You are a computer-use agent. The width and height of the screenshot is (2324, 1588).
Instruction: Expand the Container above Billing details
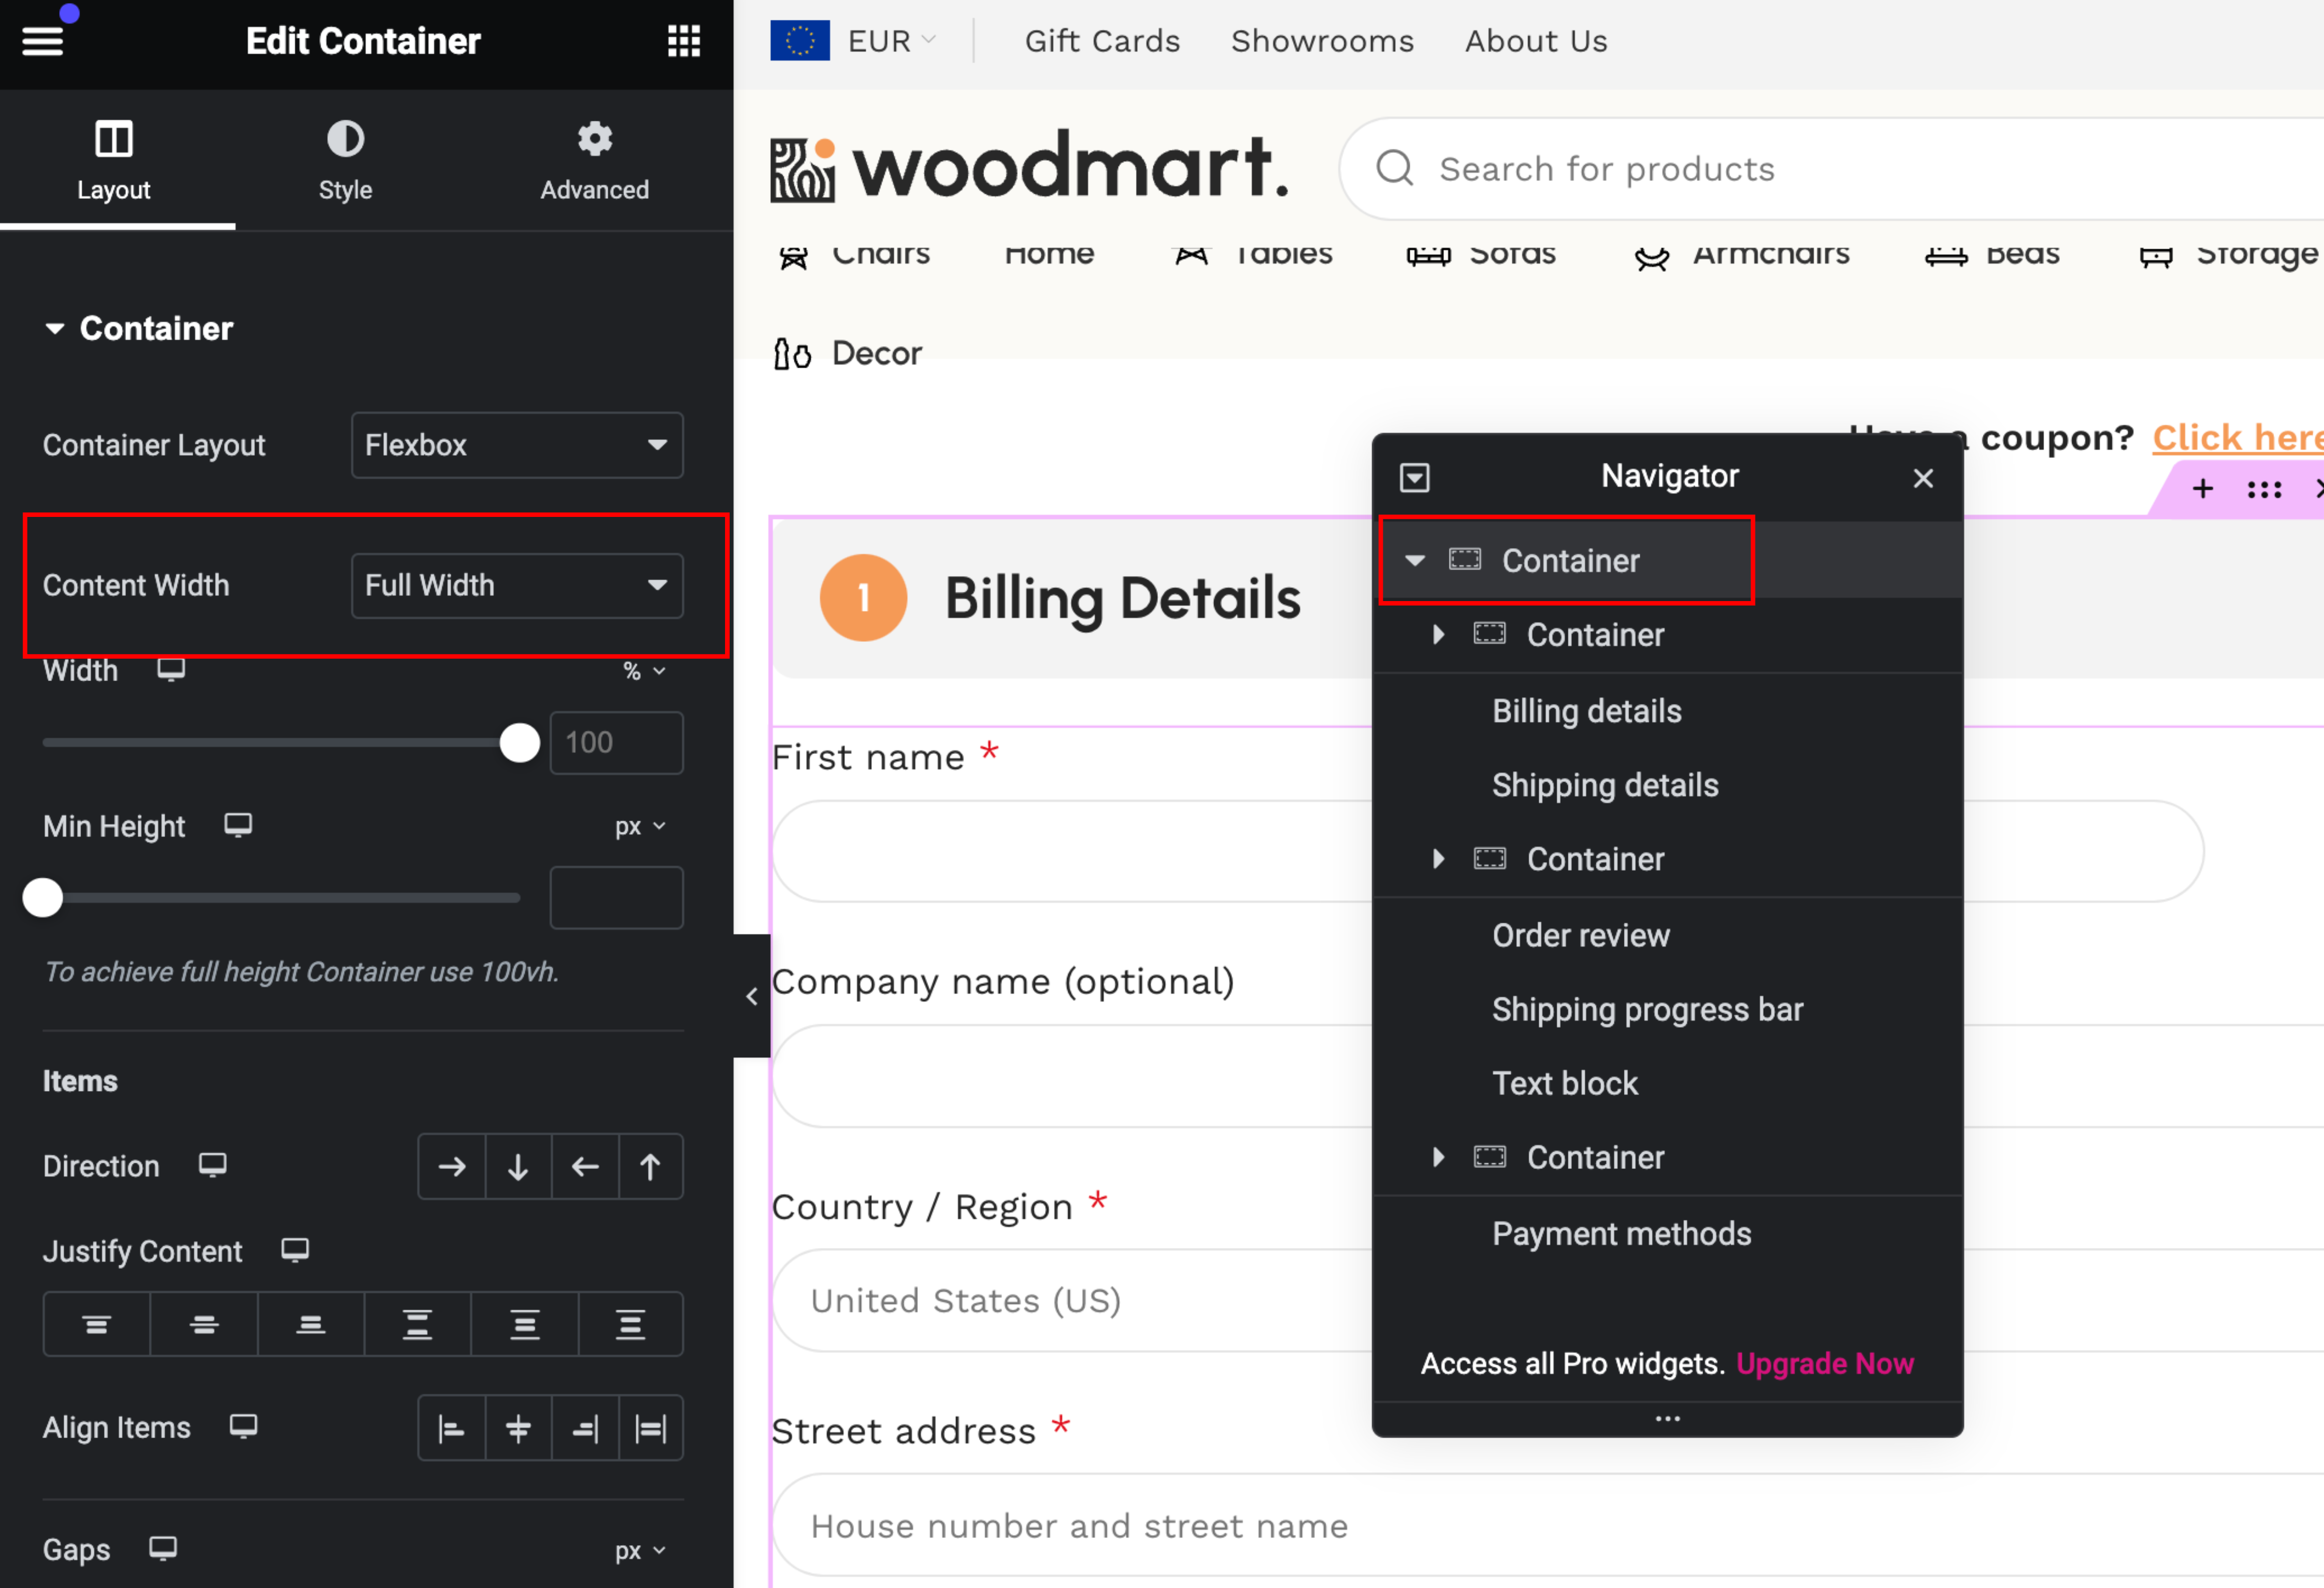[1438, 634]
